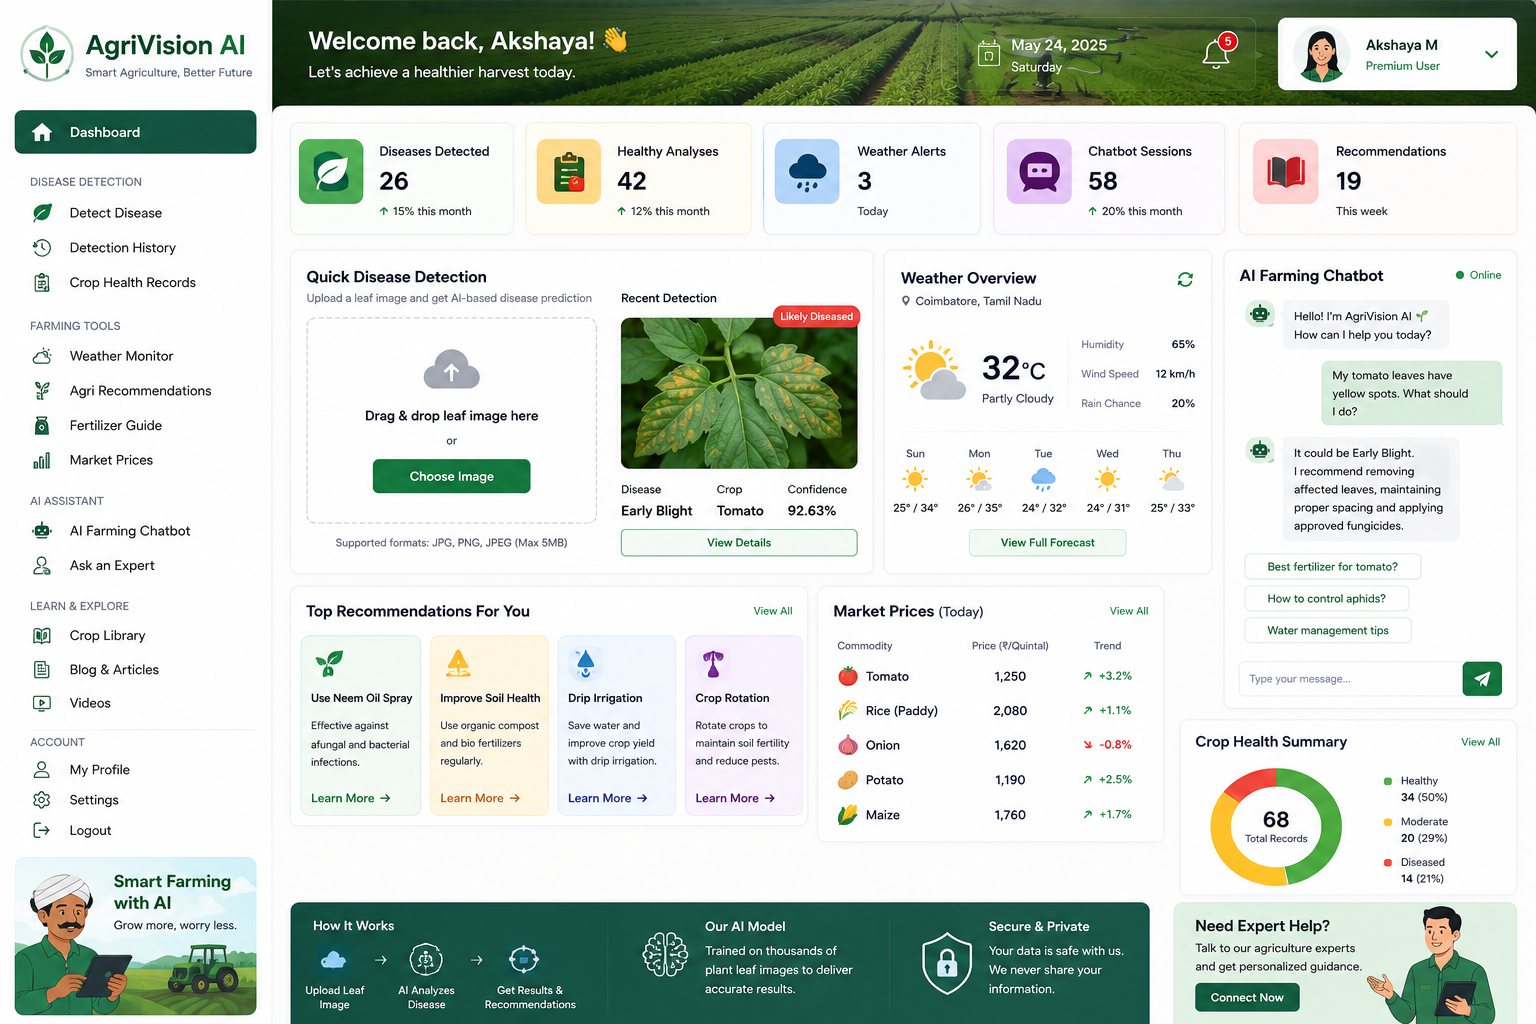Click the notification bell icon
The width and height of the screenshot is (1536, 1024).
[x=1216, y=53]
